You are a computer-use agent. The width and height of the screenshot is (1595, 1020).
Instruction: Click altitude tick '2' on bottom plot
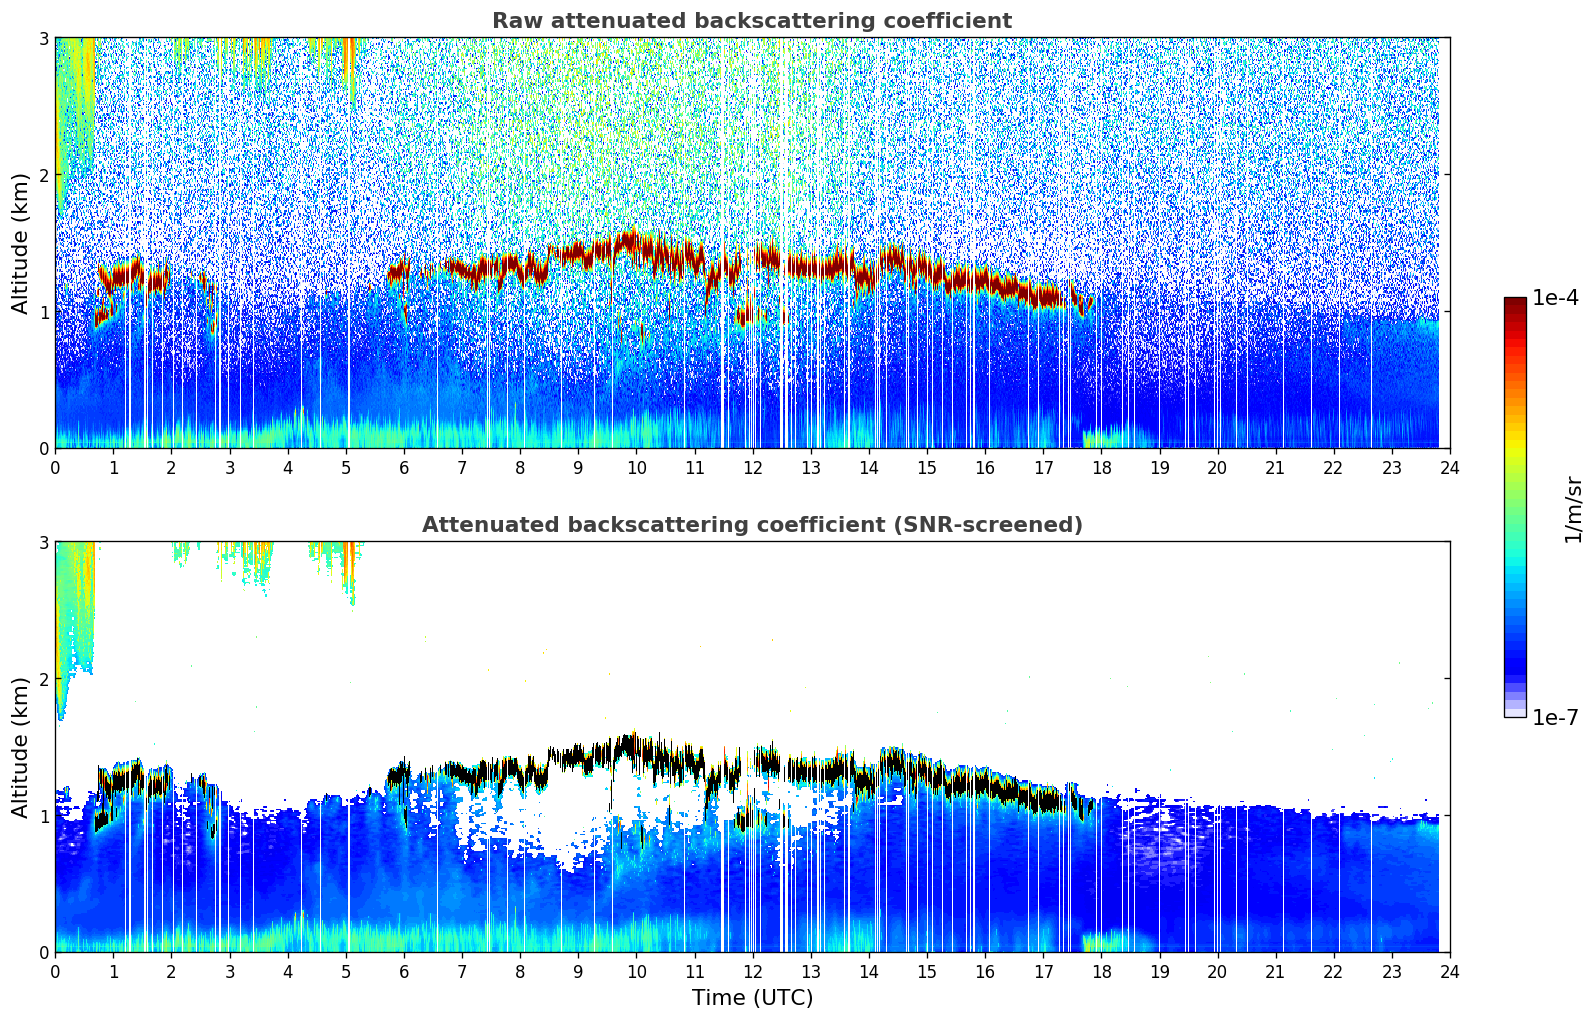43,679
